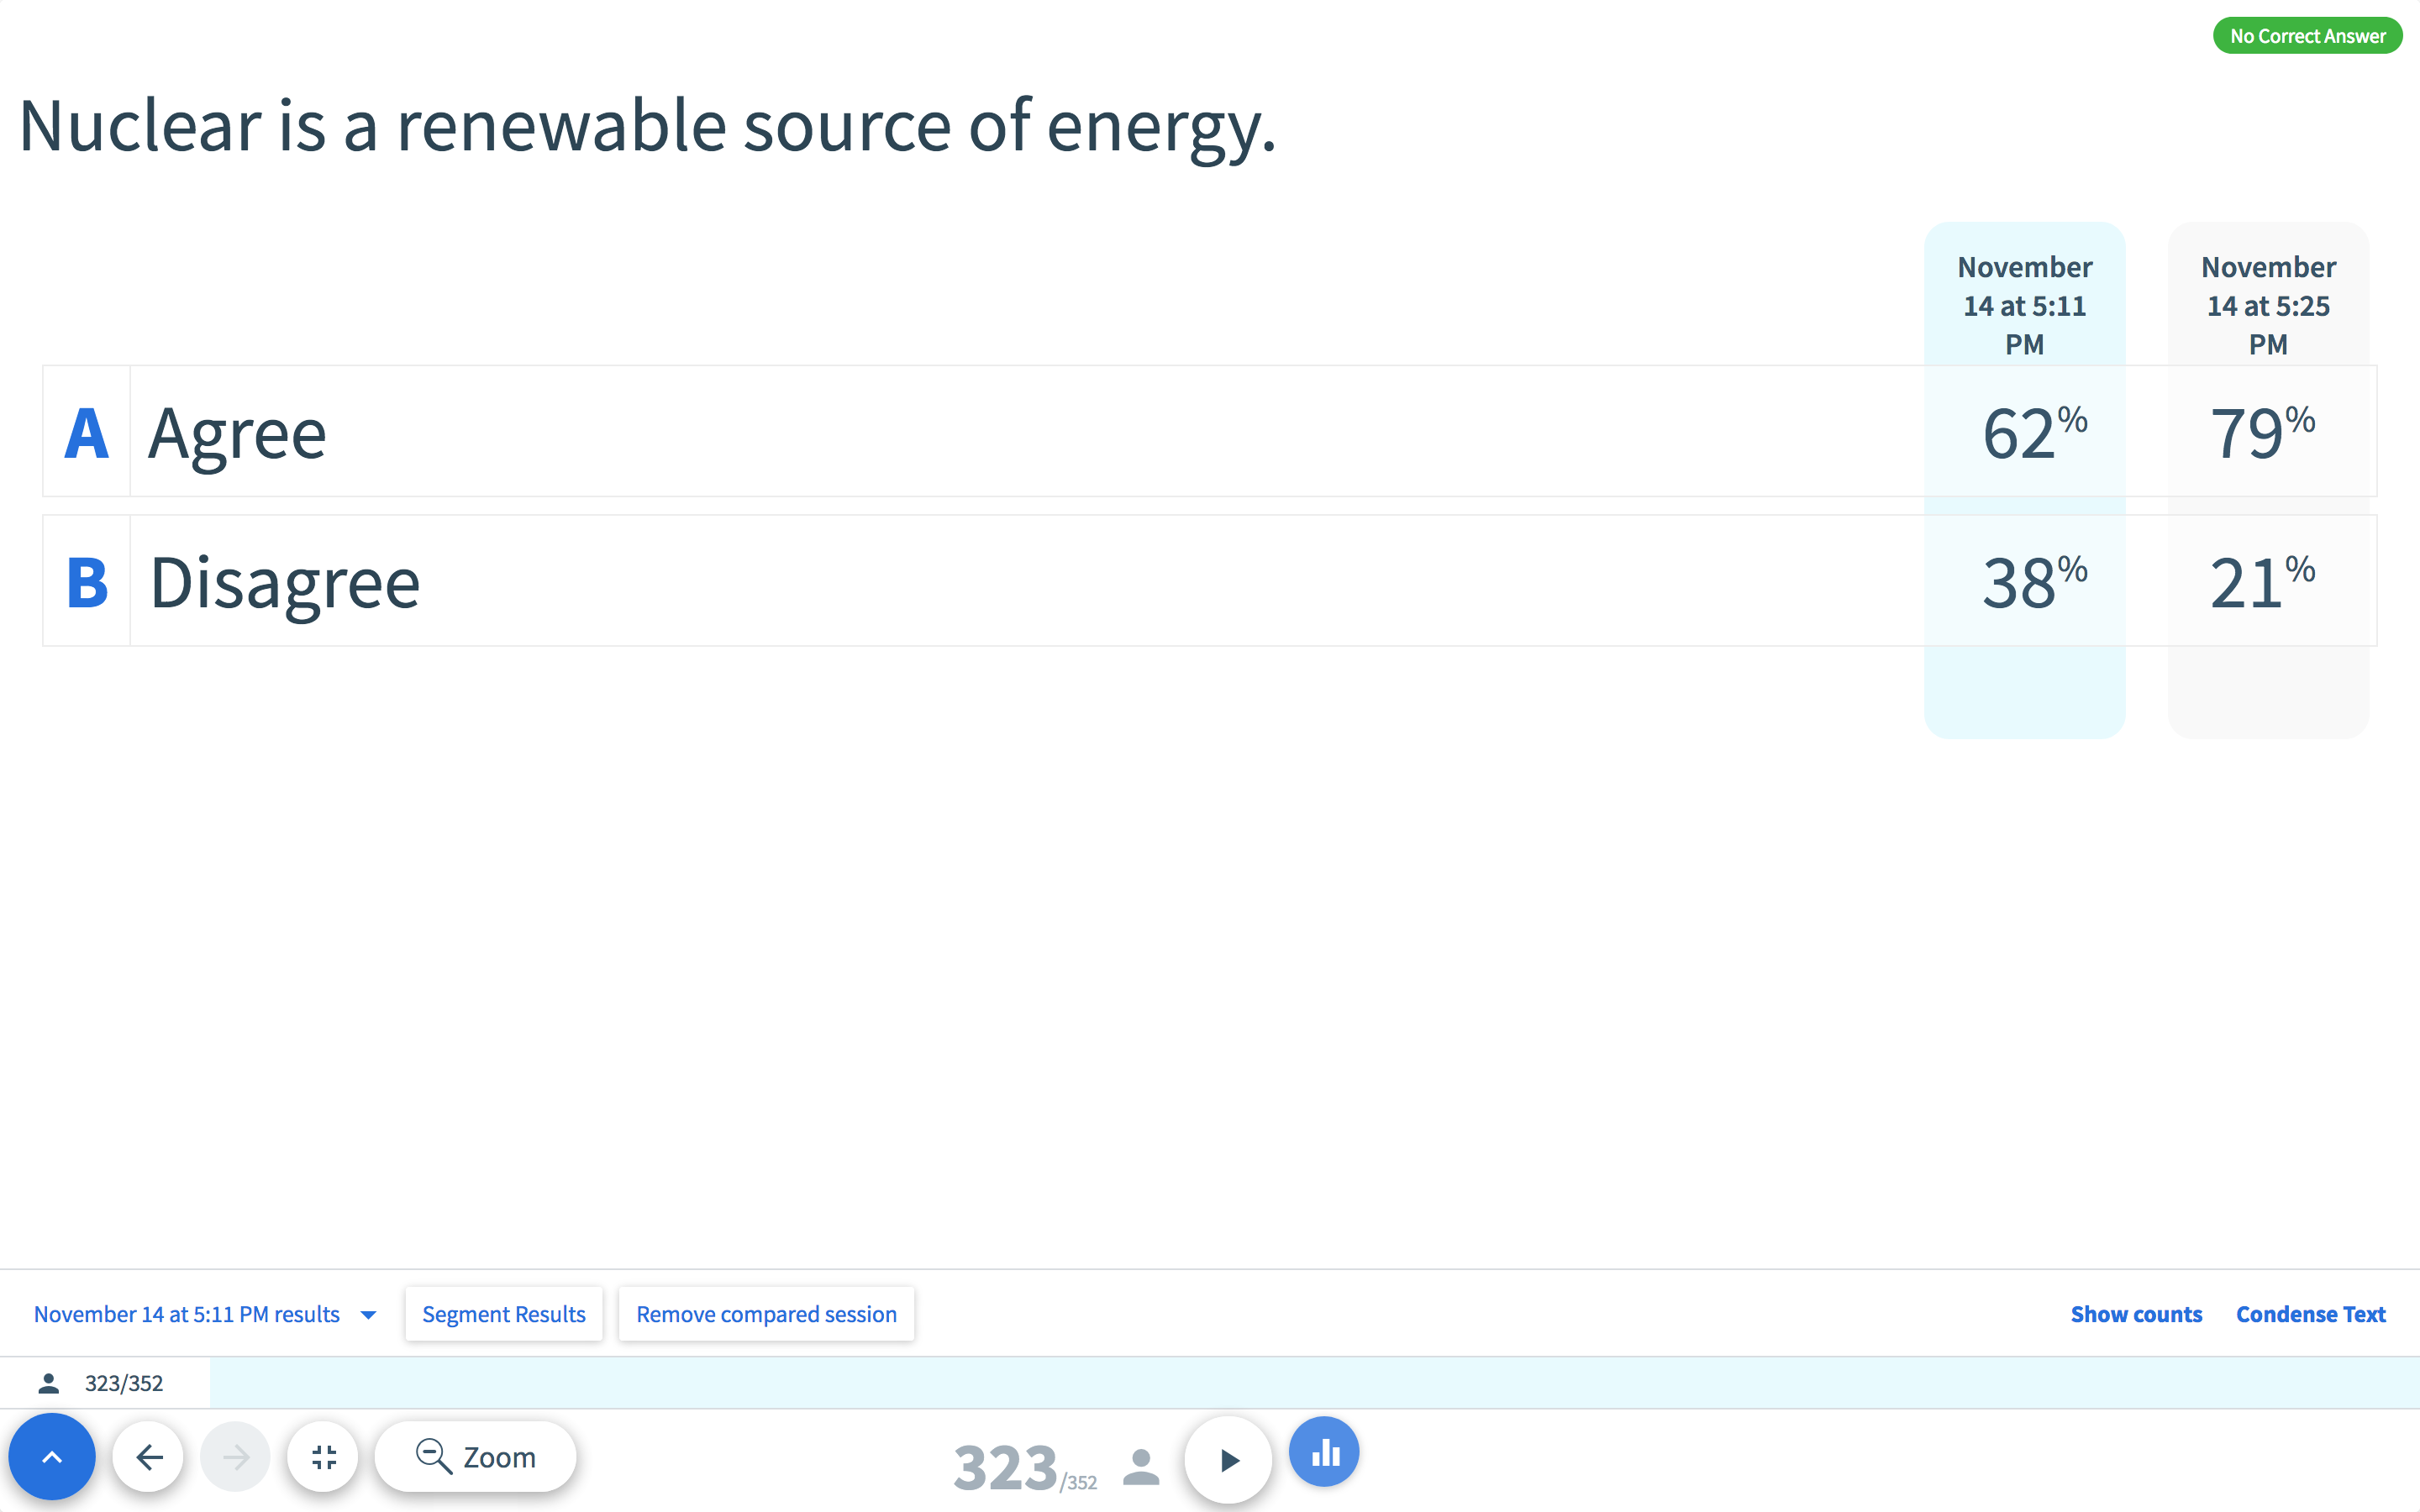Click the back navigation arrow icon

click(148, 1455)
